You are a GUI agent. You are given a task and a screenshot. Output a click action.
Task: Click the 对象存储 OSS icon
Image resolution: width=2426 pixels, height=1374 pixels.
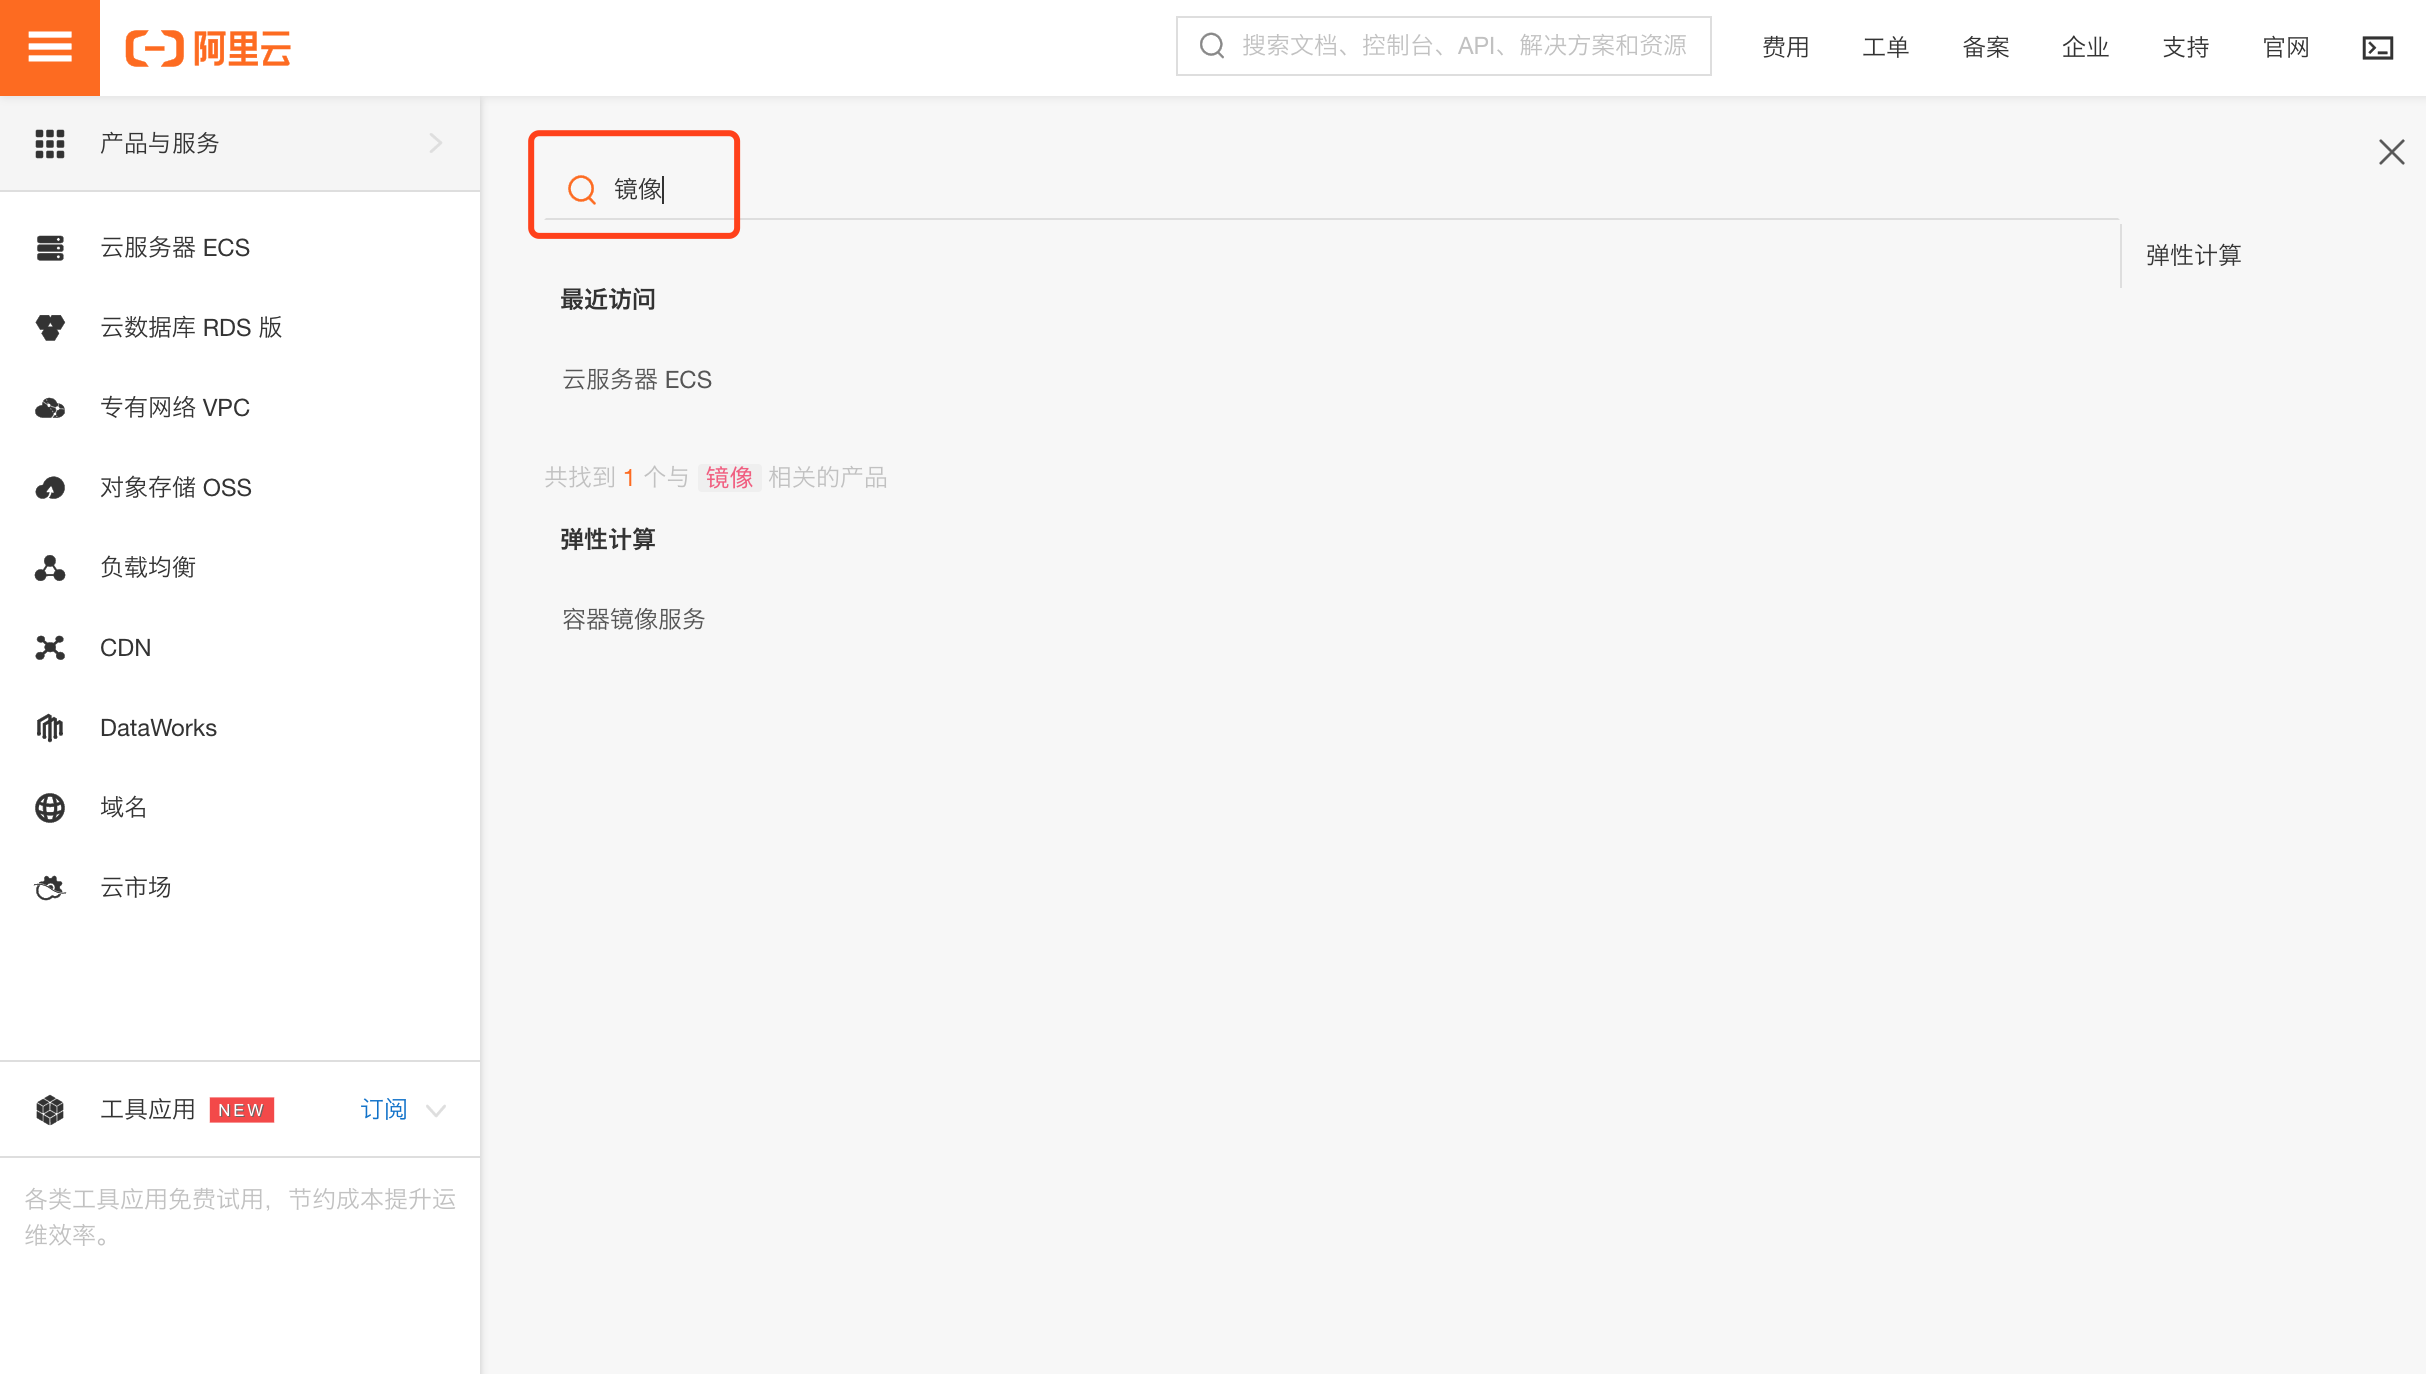click(50, 488)
